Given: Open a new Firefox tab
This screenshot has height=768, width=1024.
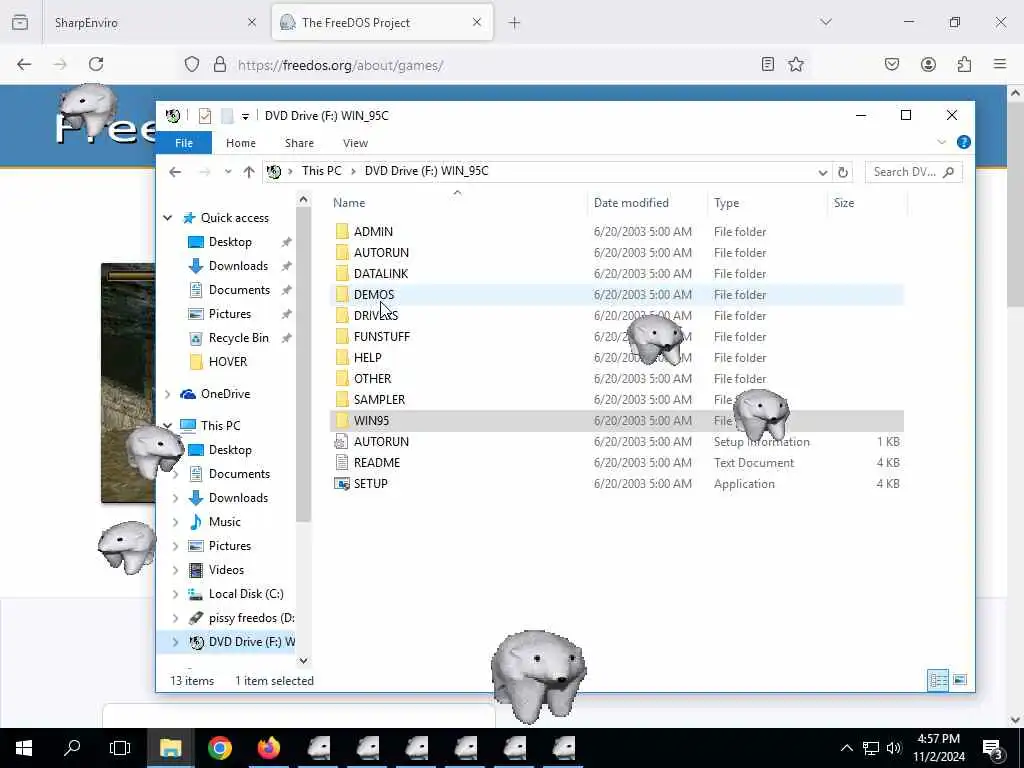Looking at the screenshot, I should point(515,23).
